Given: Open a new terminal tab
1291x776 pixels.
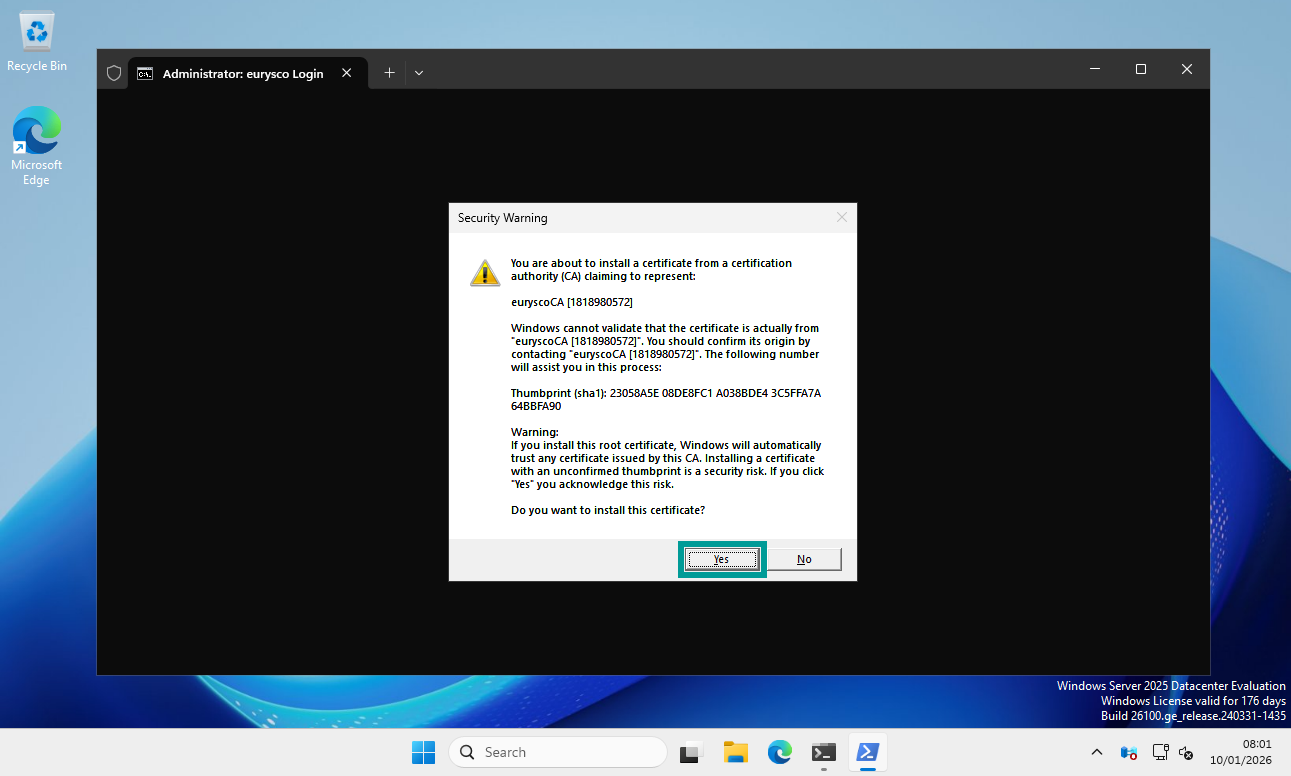Looking at the screenshot, I should click(389, 72).
